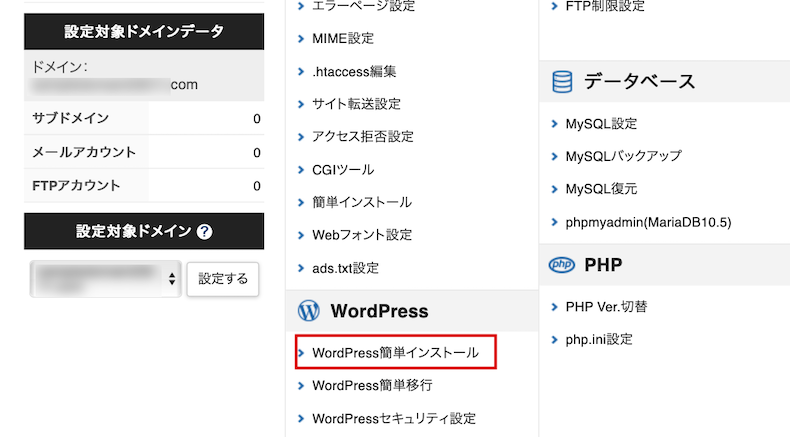Click the arrow icon before MySQLバックアップ
This screenshot has width=790, height=437.
coord(555,156)
